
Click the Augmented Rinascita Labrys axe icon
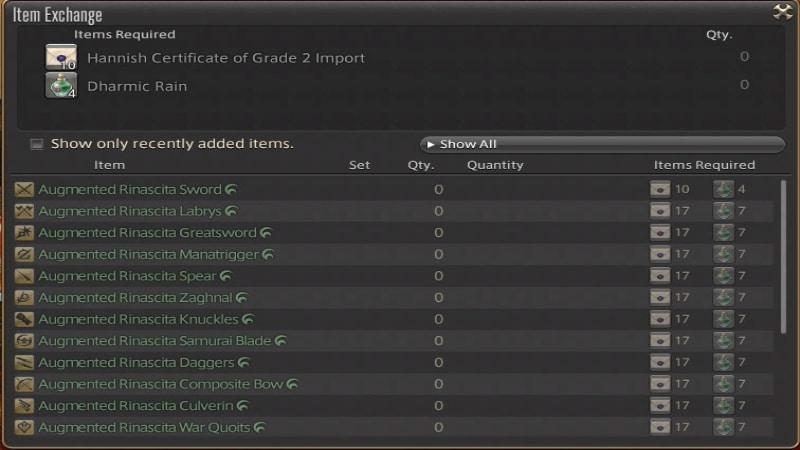pos(25,211)
